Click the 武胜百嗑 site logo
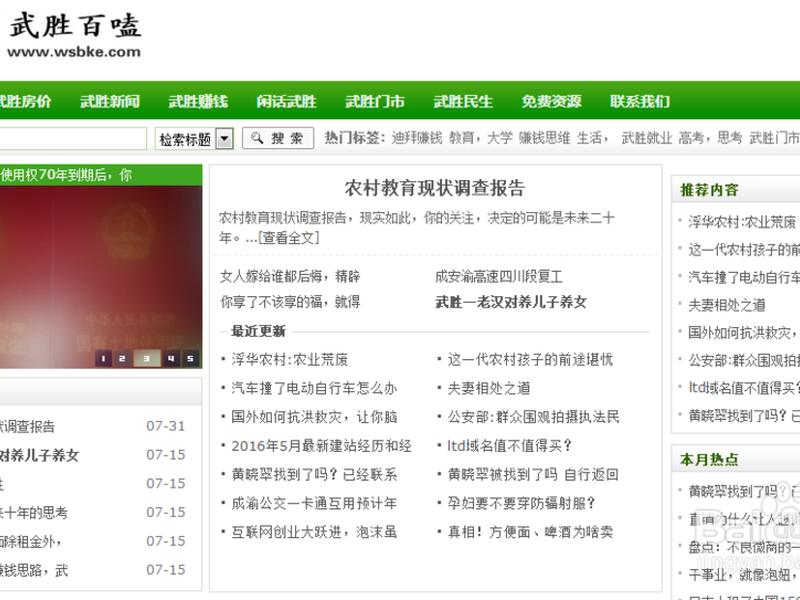The width and height of the screenshot is (800, 600). coord(74,36)
